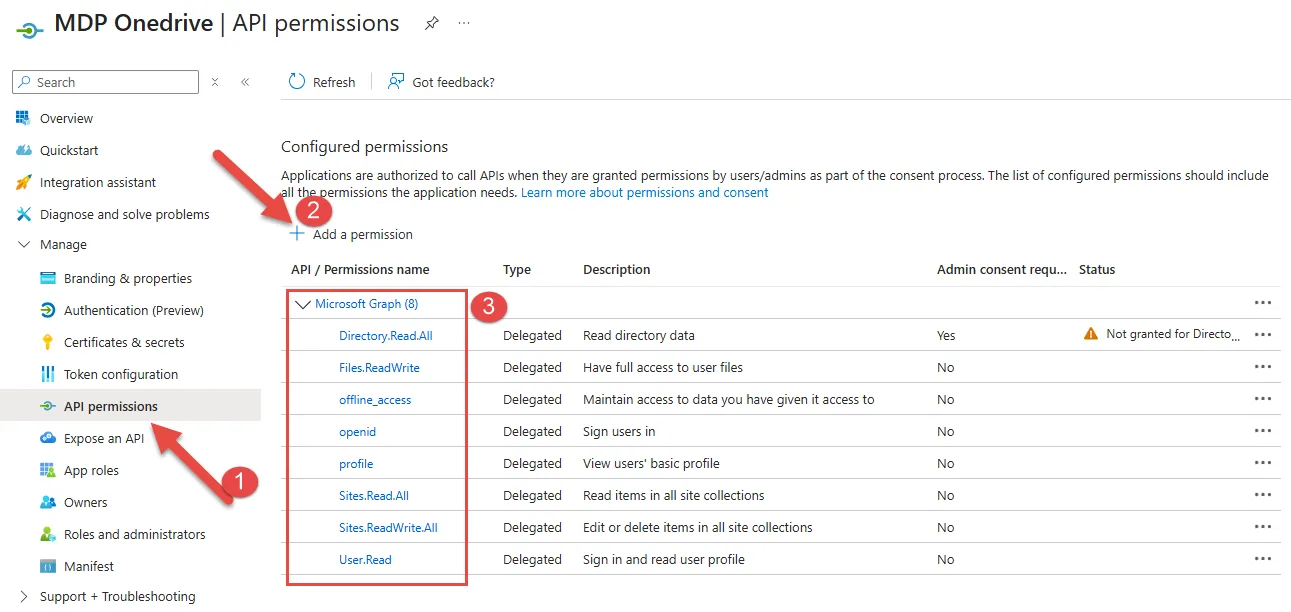Open the more options ellipsis in title
Viewport: 1291px width, 612px height.
point(464,23)
